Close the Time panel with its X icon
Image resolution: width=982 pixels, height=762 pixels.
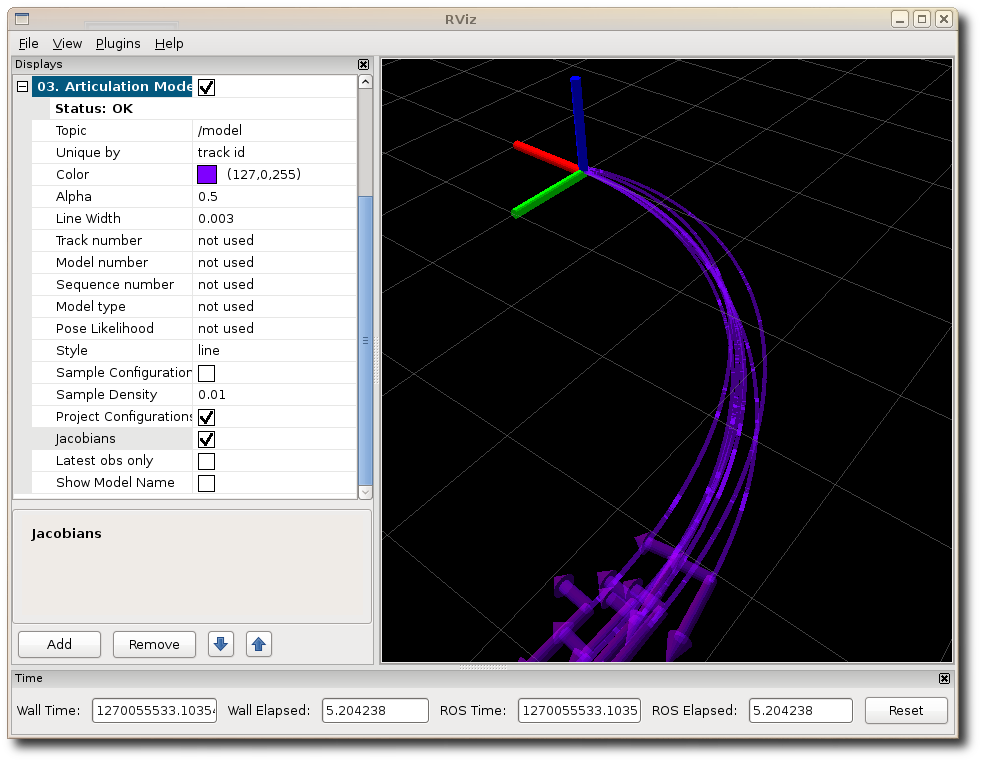click(x=944, y=678)
